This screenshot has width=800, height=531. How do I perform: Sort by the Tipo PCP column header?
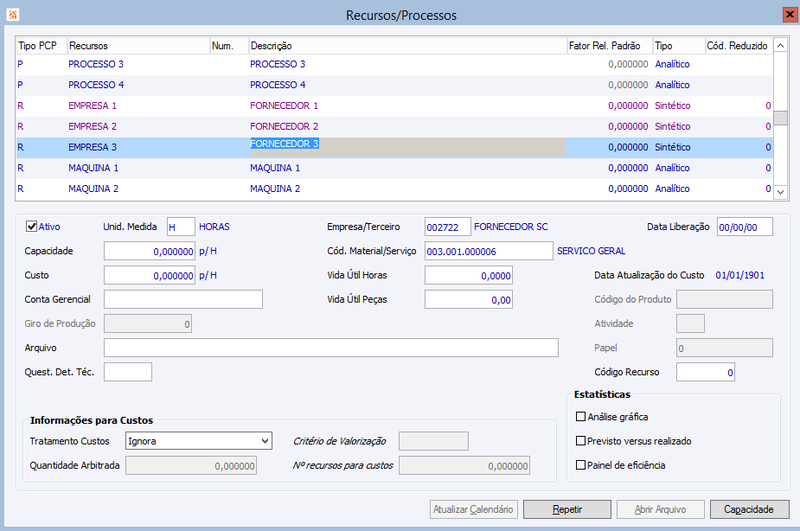click(x=40, y=46)
